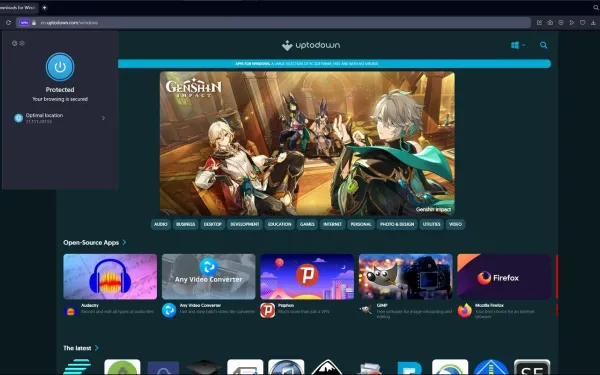Click the Uptodown site search magnifier
This screenshot has height=375, width=600.
[x=543, y=45]
